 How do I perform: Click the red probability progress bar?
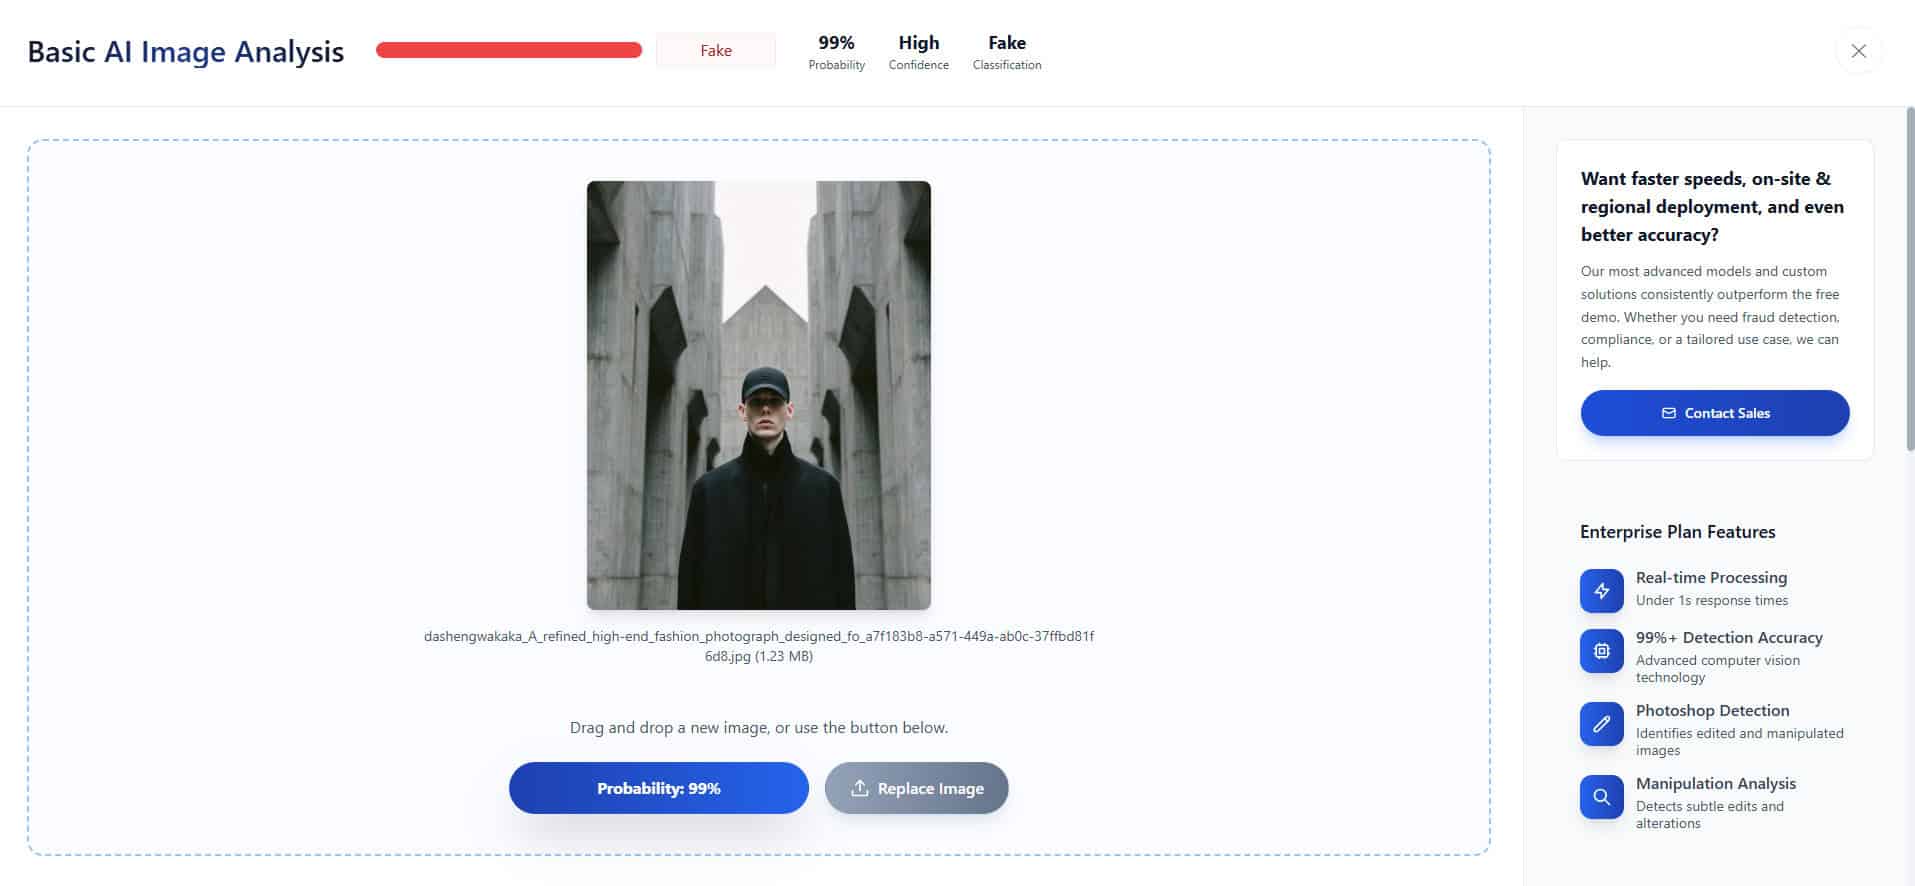point(509,51)
